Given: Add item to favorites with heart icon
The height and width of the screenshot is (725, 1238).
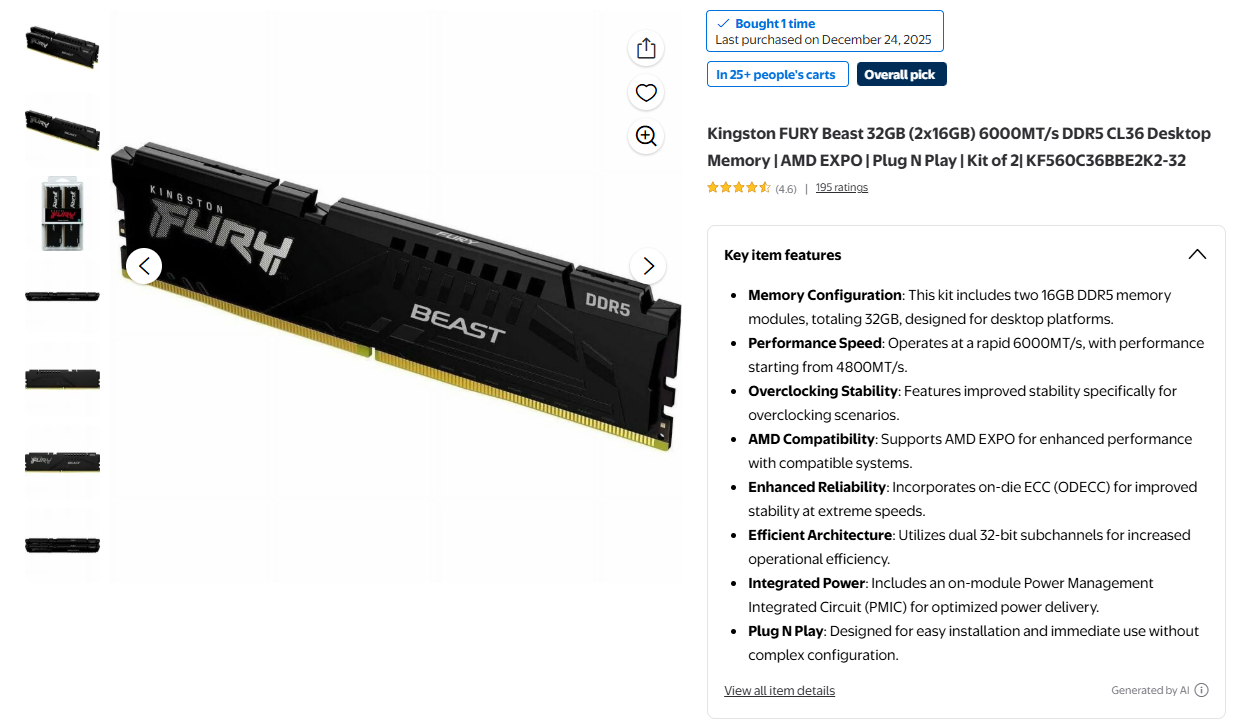Looking at the screenshot, I should pos(646,93).
